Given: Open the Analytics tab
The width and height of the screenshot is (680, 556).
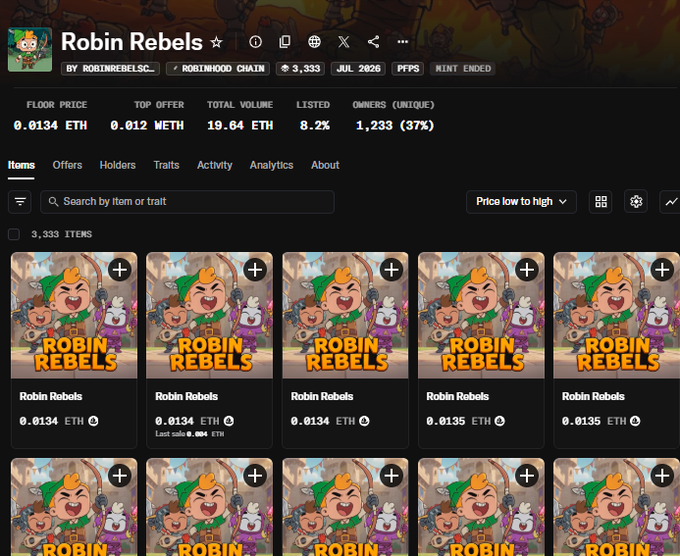Looking at the screenshot, I should [271, 165].
